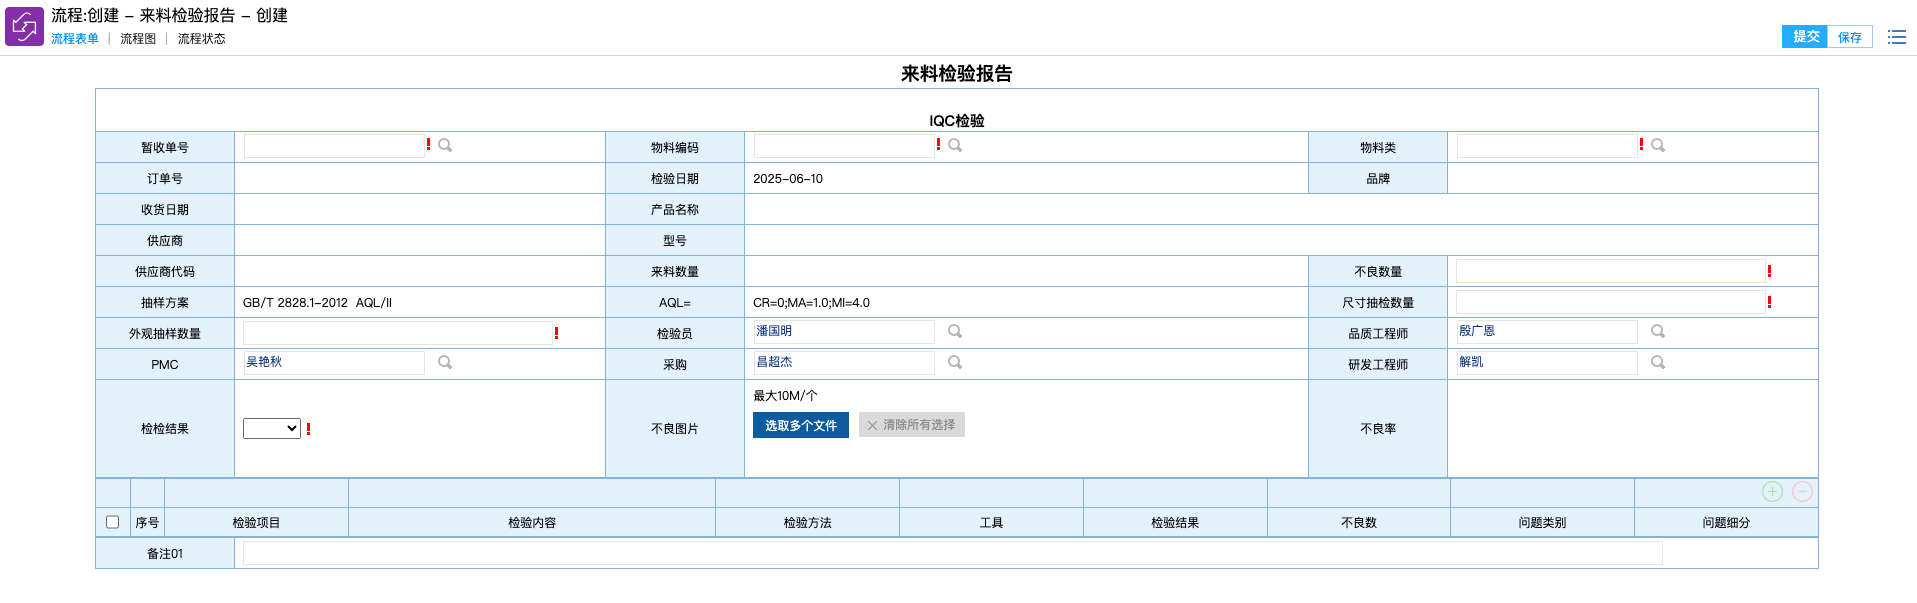Toggle the select-all checkbox in table header
The height and width of the screenshot is (603, 1917).
[x=113, y=522]
